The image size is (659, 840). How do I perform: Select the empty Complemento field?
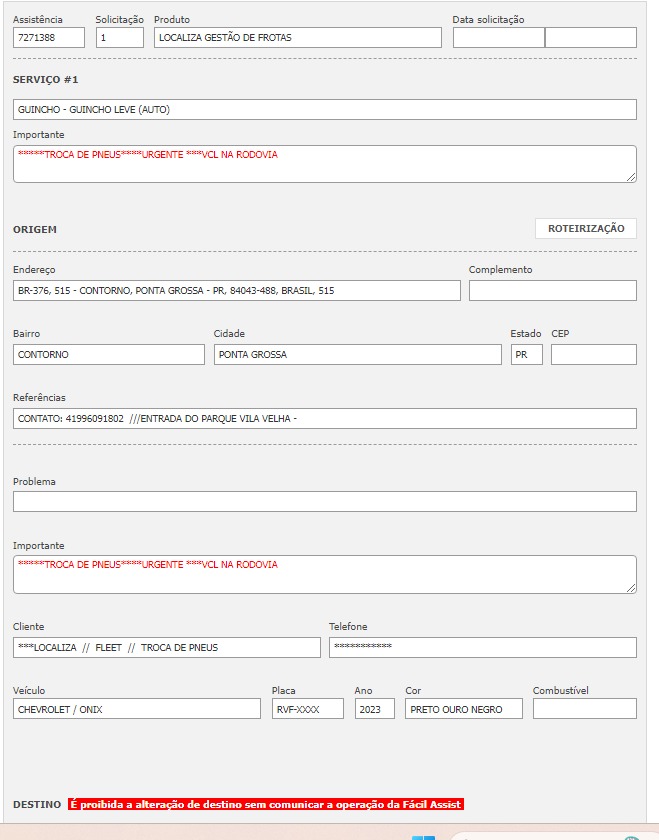(552, 291)
